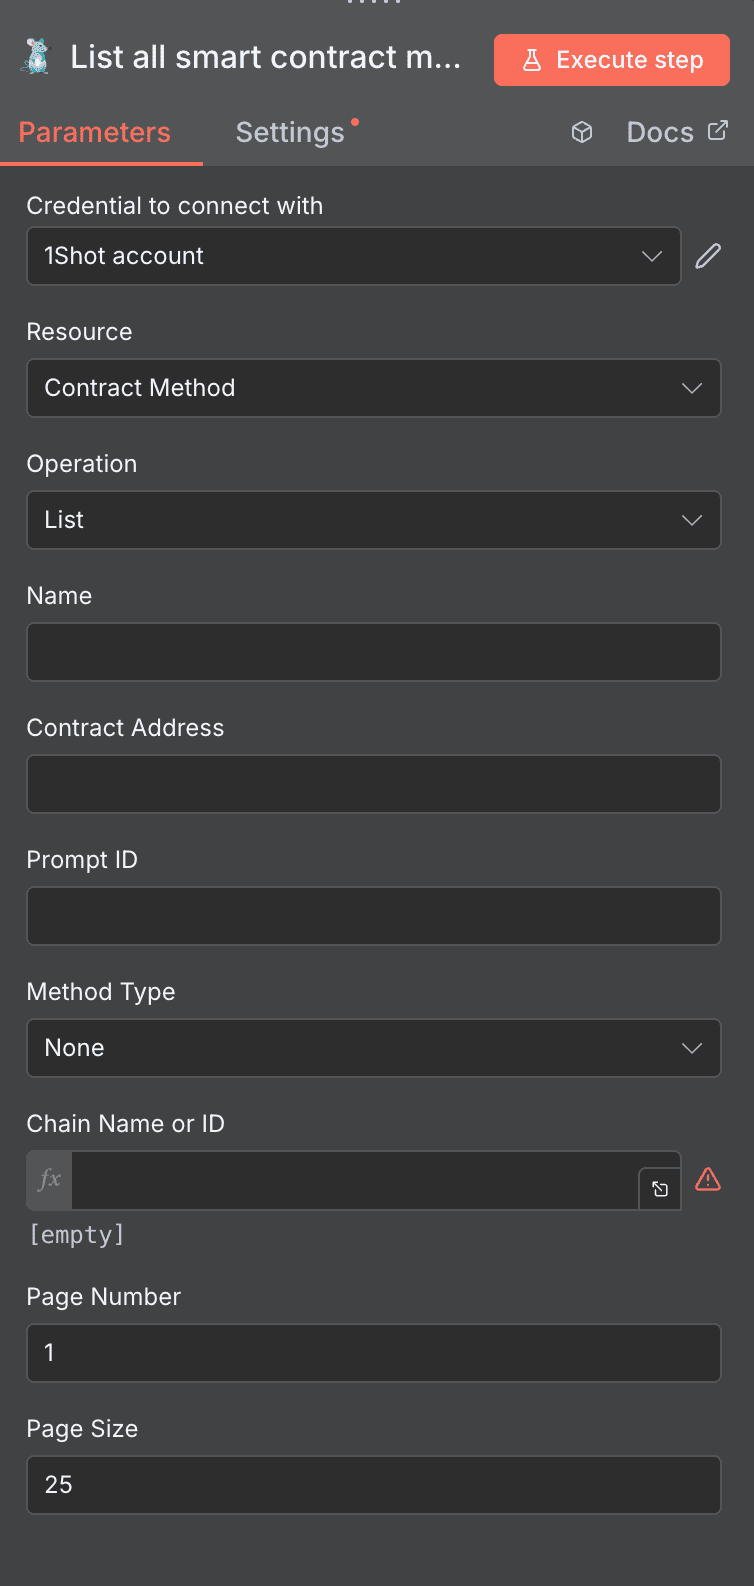Click the Page Size field containing 25

tap(373, 1485)
